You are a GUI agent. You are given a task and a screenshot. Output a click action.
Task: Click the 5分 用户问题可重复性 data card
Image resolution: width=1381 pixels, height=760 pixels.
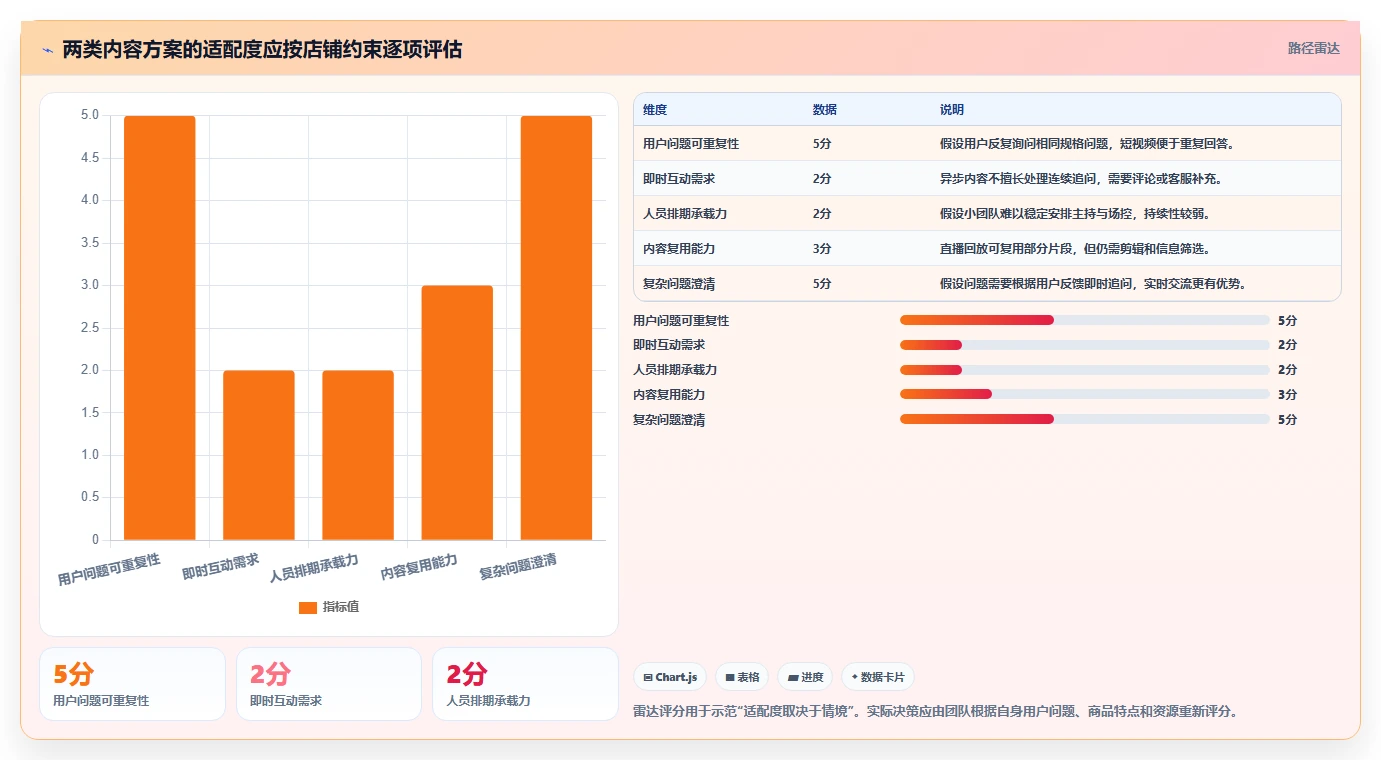coord(132,684)
